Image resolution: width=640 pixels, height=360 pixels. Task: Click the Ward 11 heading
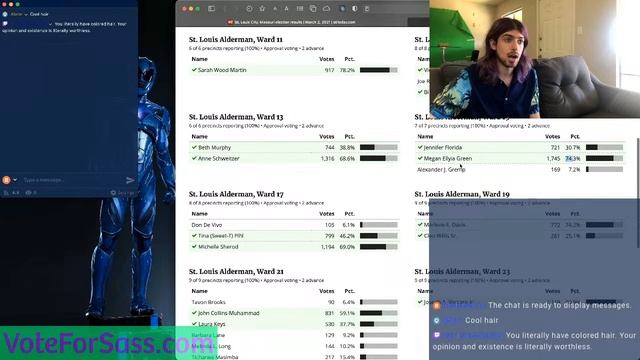(236, 40)
